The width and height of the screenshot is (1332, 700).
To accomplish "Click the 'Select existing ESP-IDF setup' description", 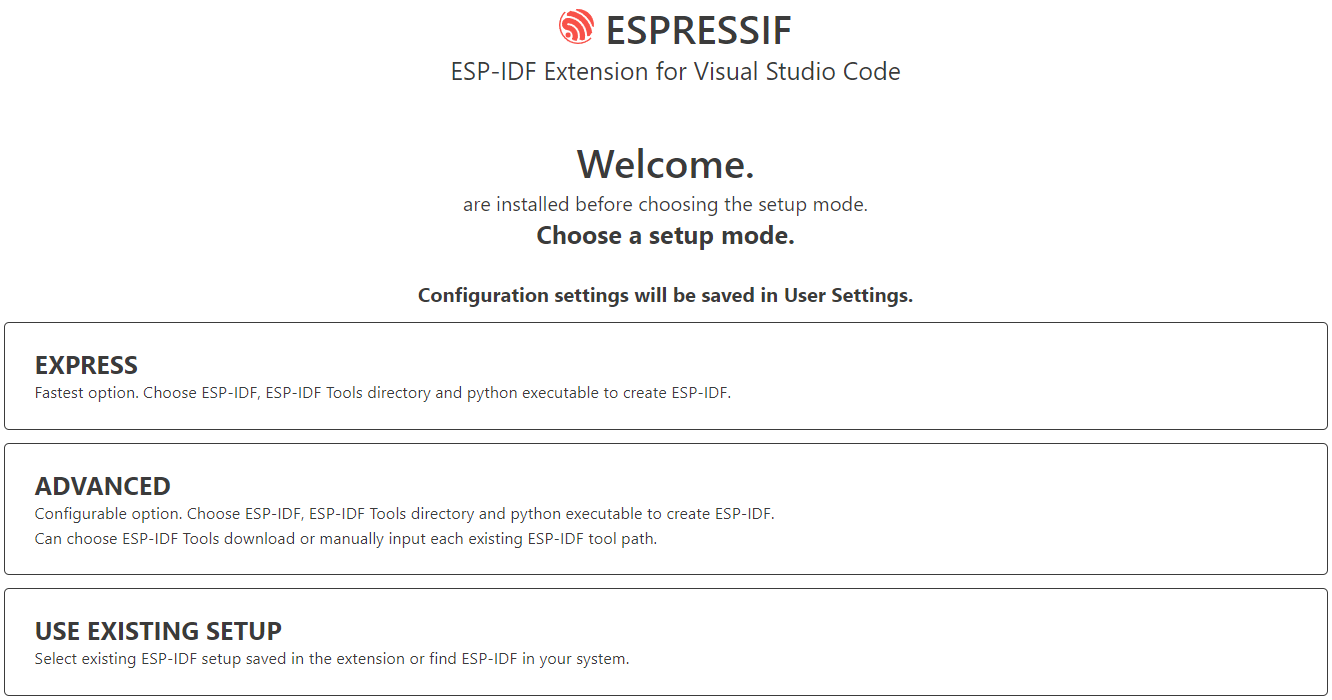I will [x=331, y=659].
